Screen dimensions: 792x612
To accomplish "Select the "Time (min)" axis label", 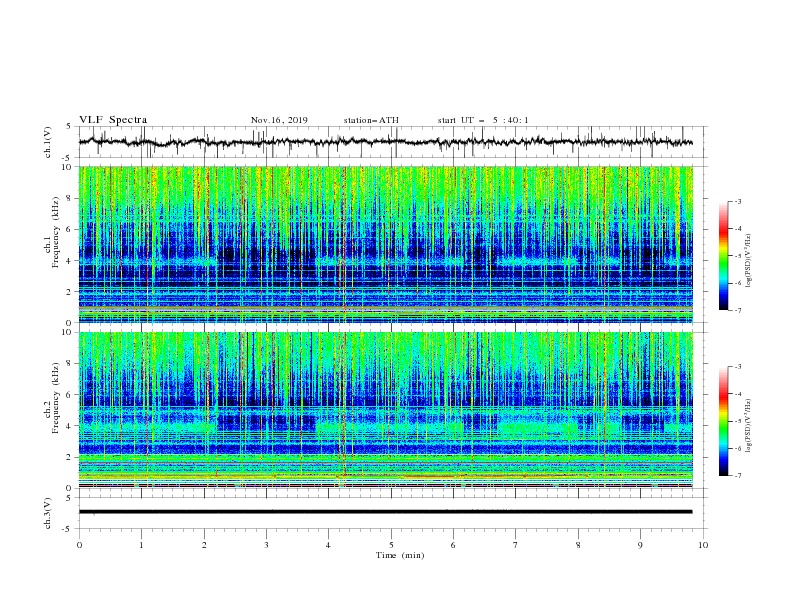I will (400, 555).
